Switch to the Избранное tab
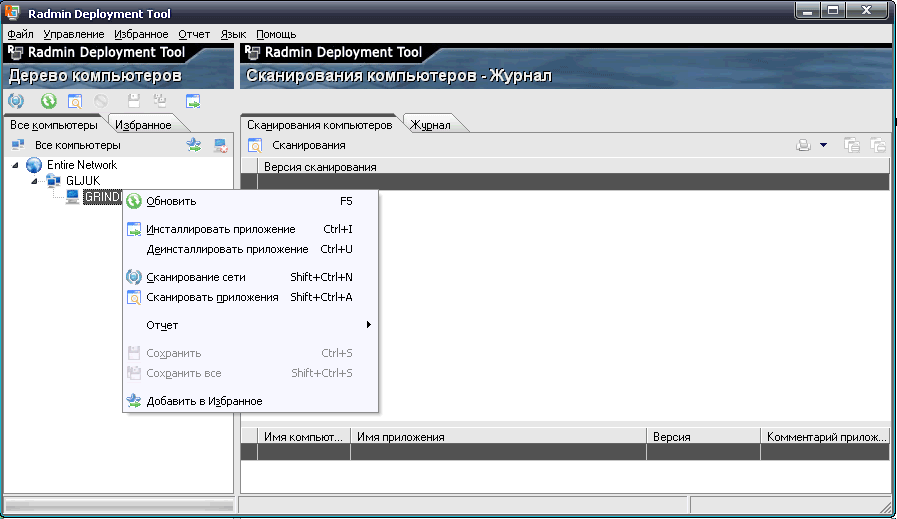This screenshot has height=519, width=897. coord(143,125)
